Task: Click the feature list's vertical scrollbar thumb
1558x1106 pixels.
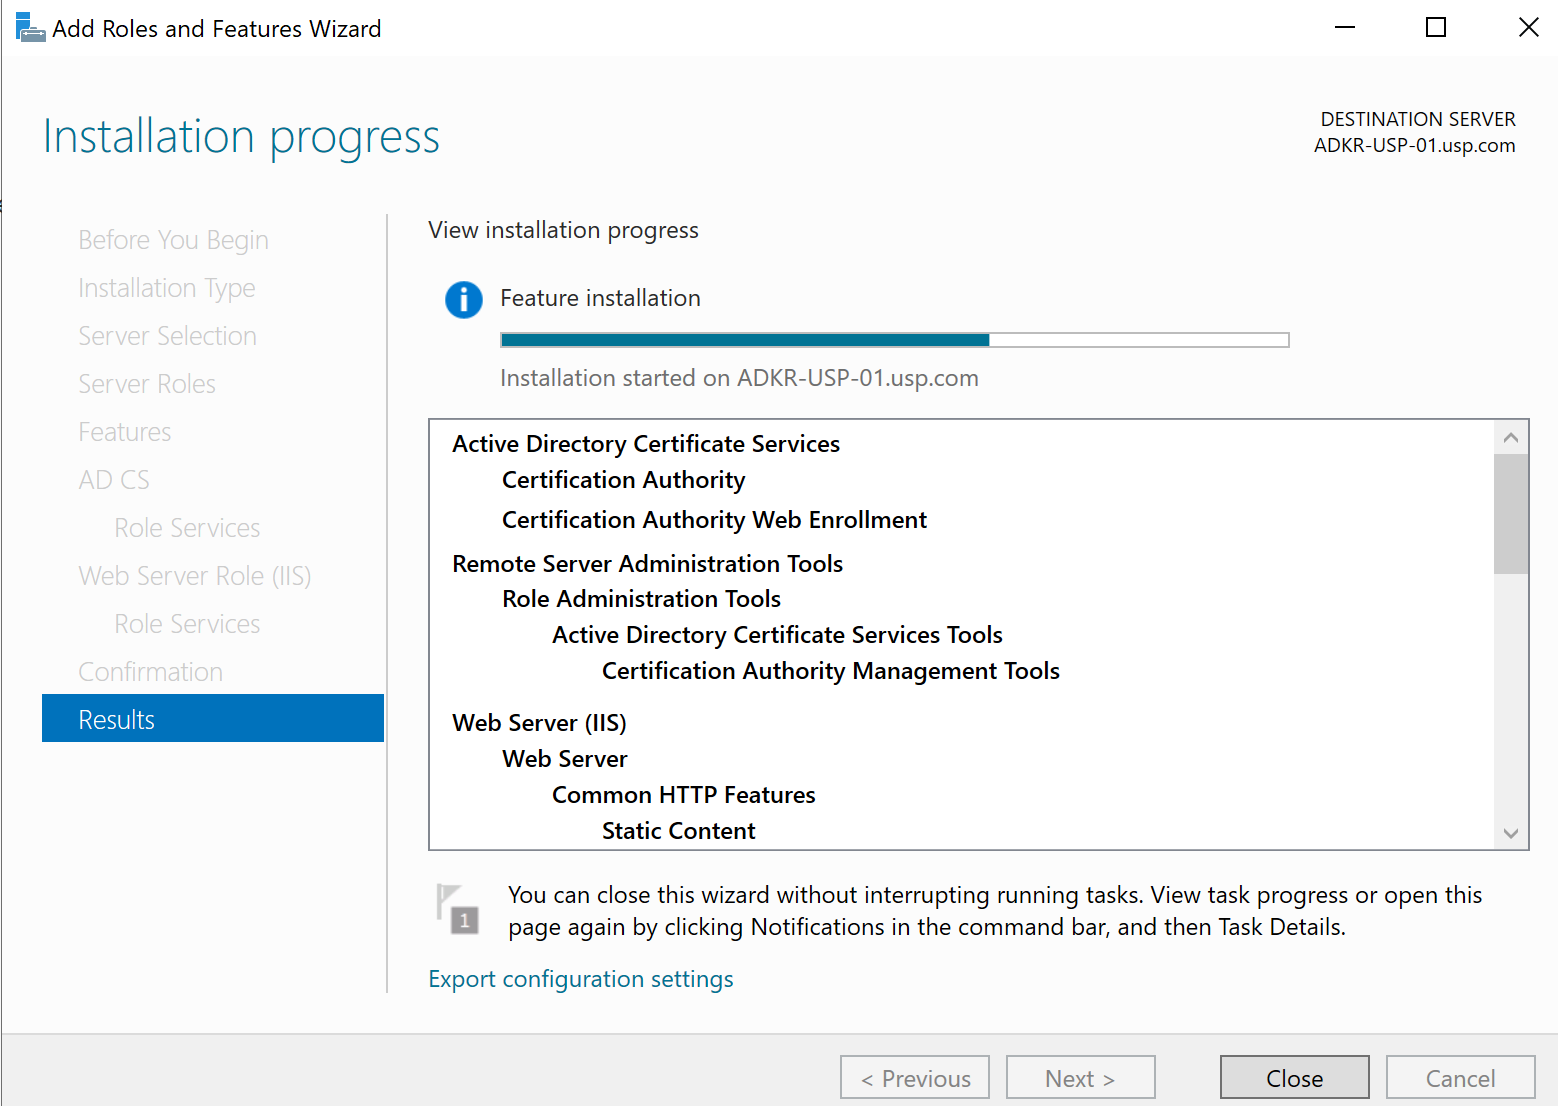Action: pyautogui.click(x=1511, y=514)
